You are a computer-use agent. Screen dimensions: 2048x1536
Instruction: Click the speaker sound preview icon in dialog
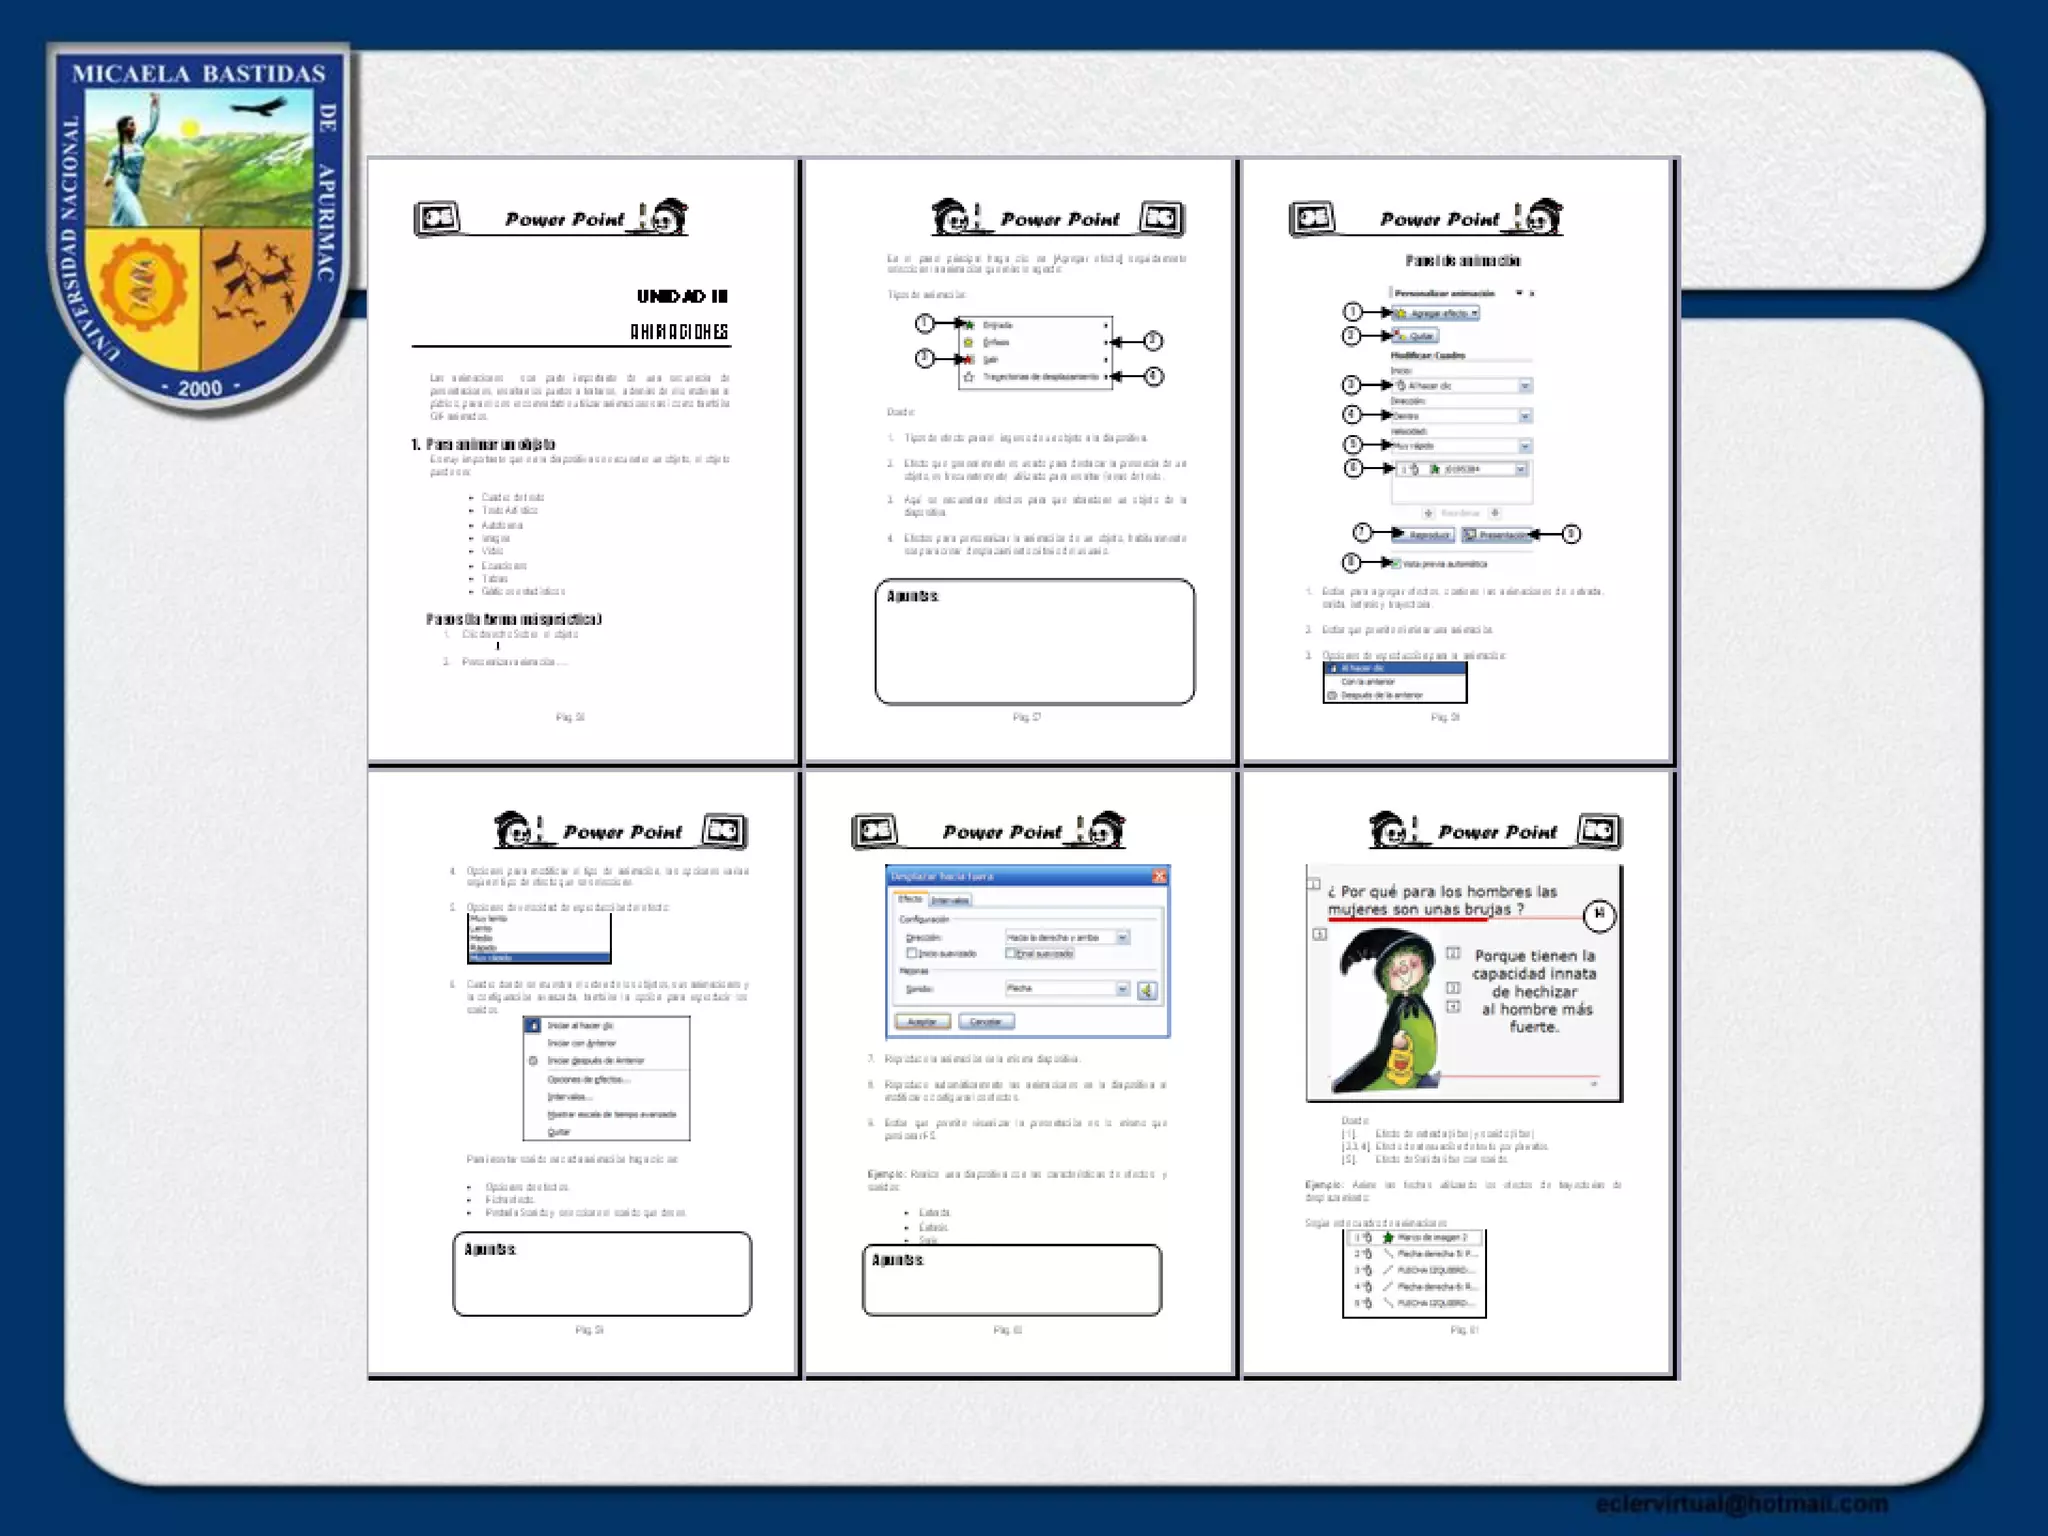click(x=1147, y=990)
